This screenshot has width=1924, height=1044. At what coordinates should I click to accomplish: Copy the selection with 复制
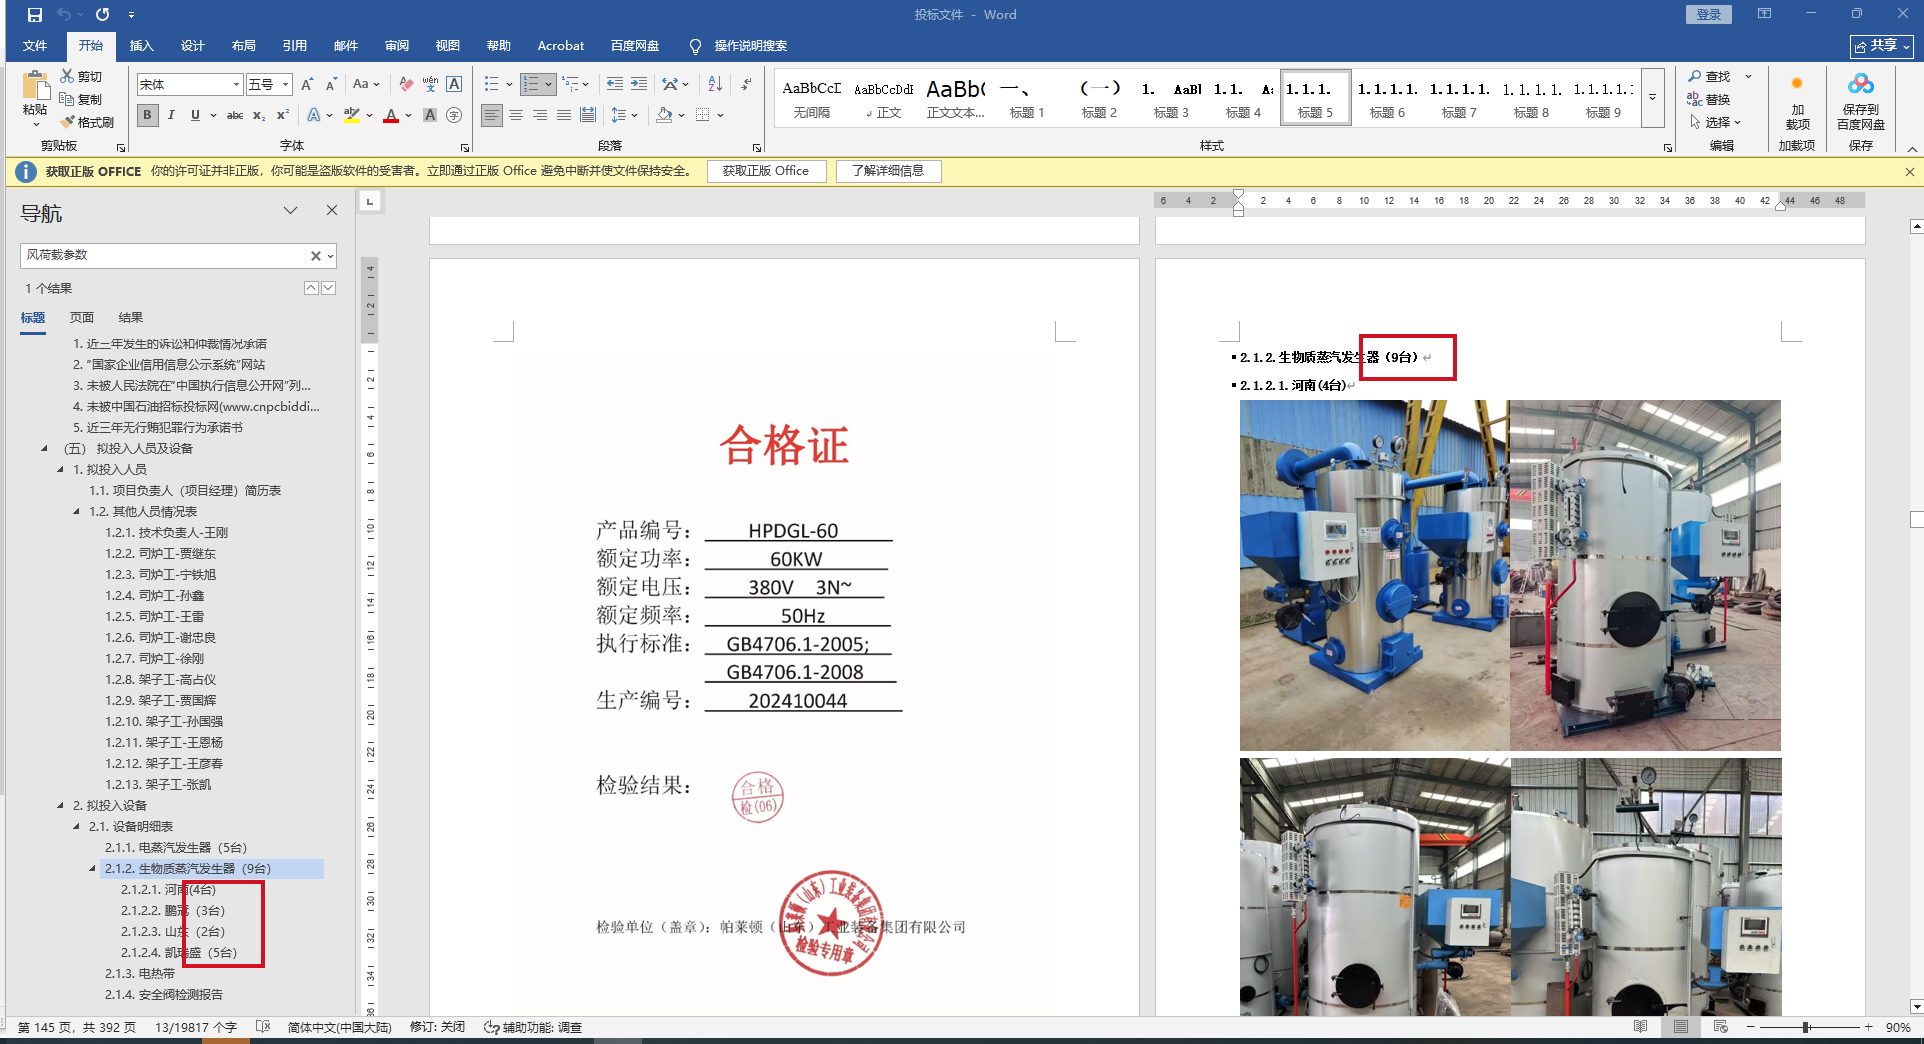[x=81, y=99]
